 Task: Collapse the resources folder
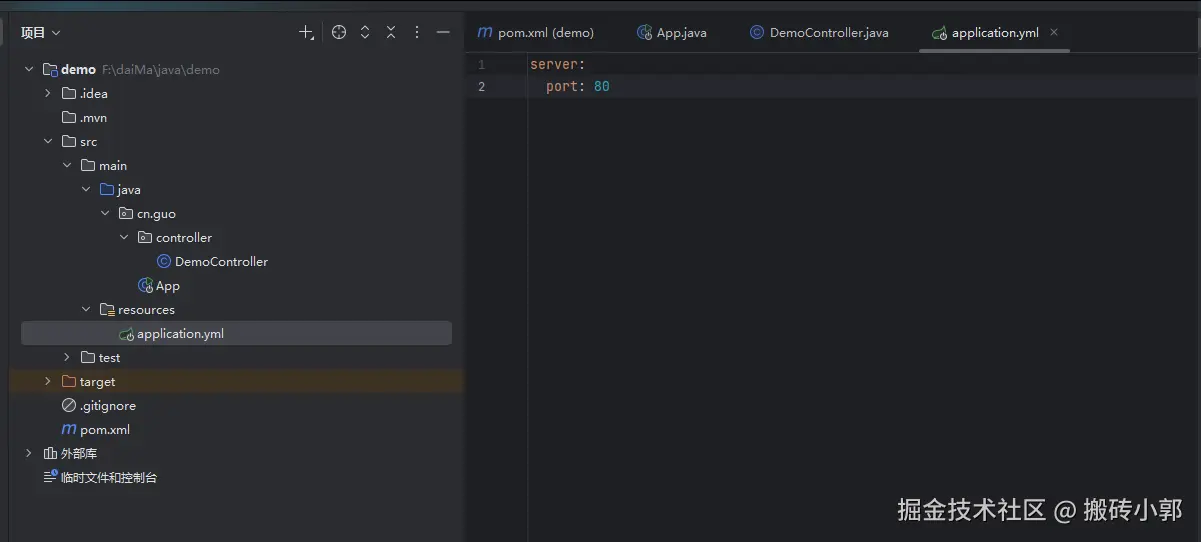[86, 310]
